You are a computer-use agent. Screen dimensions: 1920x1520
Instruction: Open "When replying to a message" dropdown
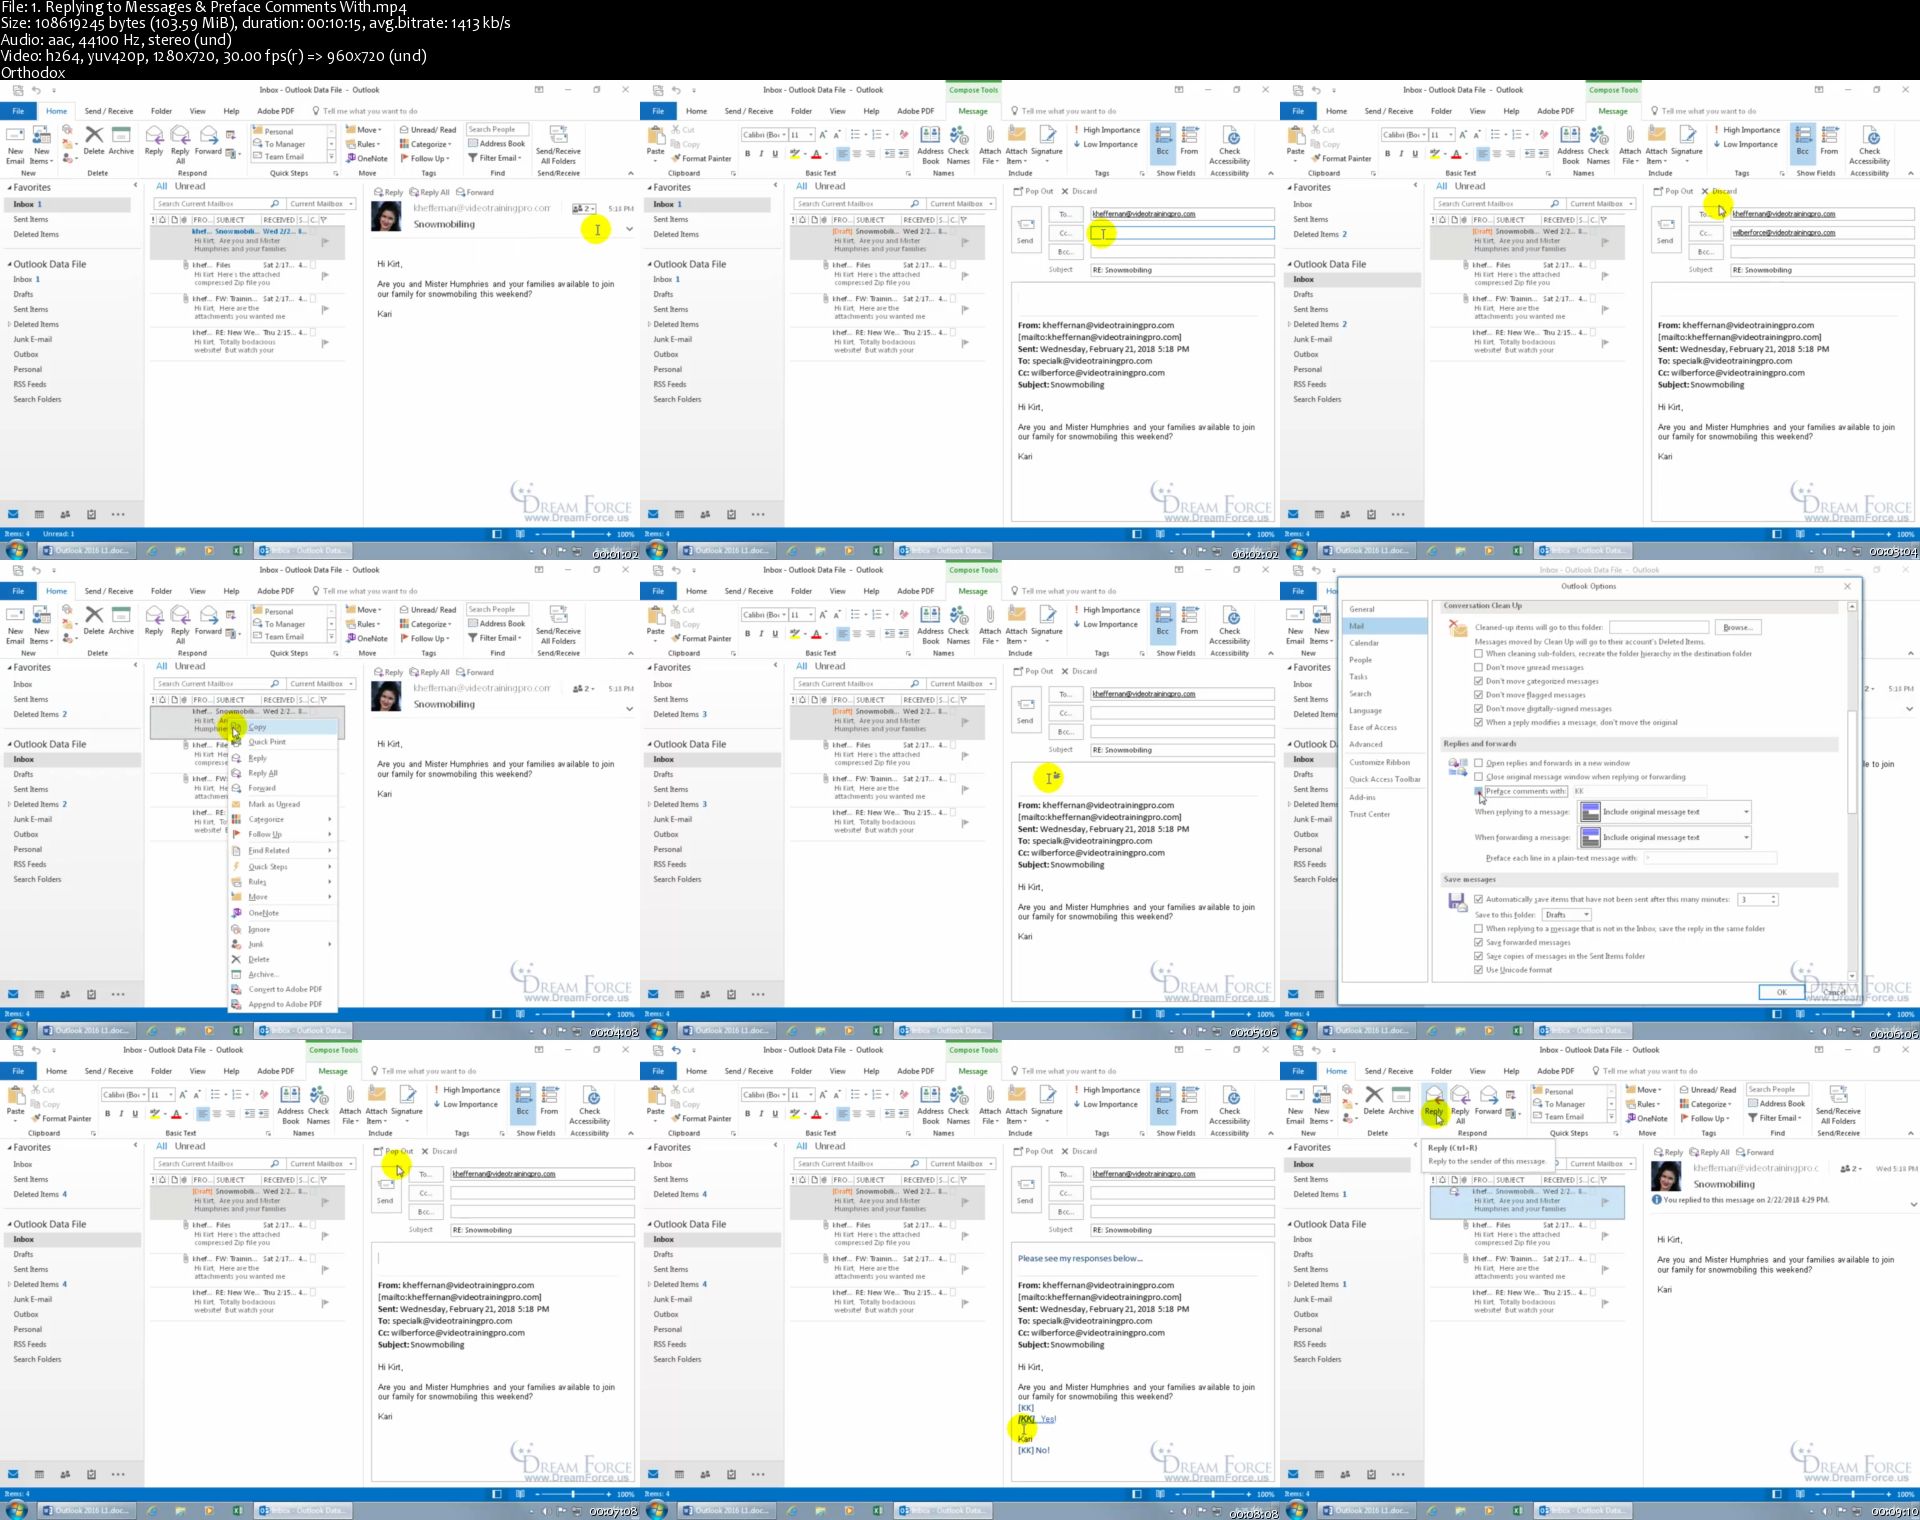click(1665, 812)
